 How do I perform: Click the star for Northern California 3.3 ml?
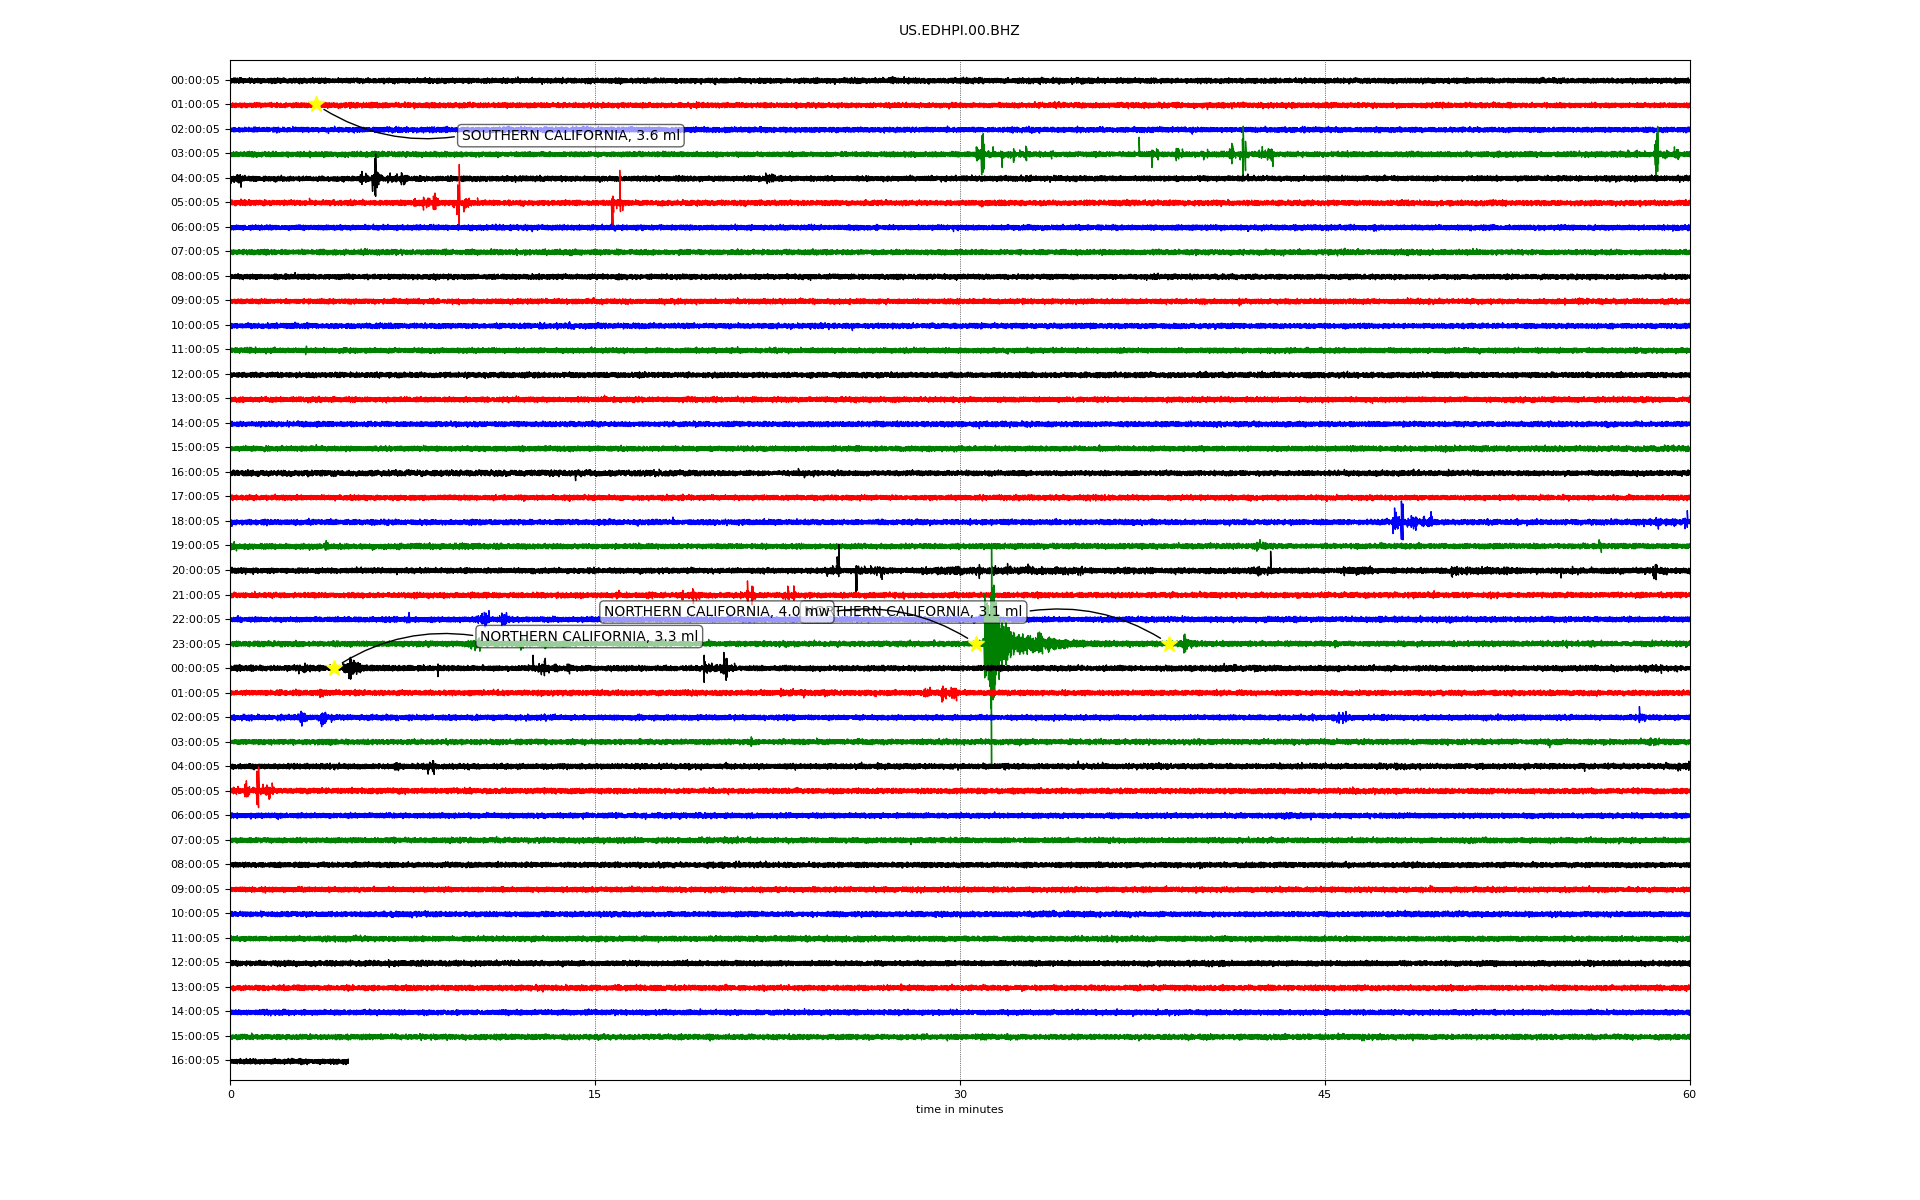pos(334,668)
